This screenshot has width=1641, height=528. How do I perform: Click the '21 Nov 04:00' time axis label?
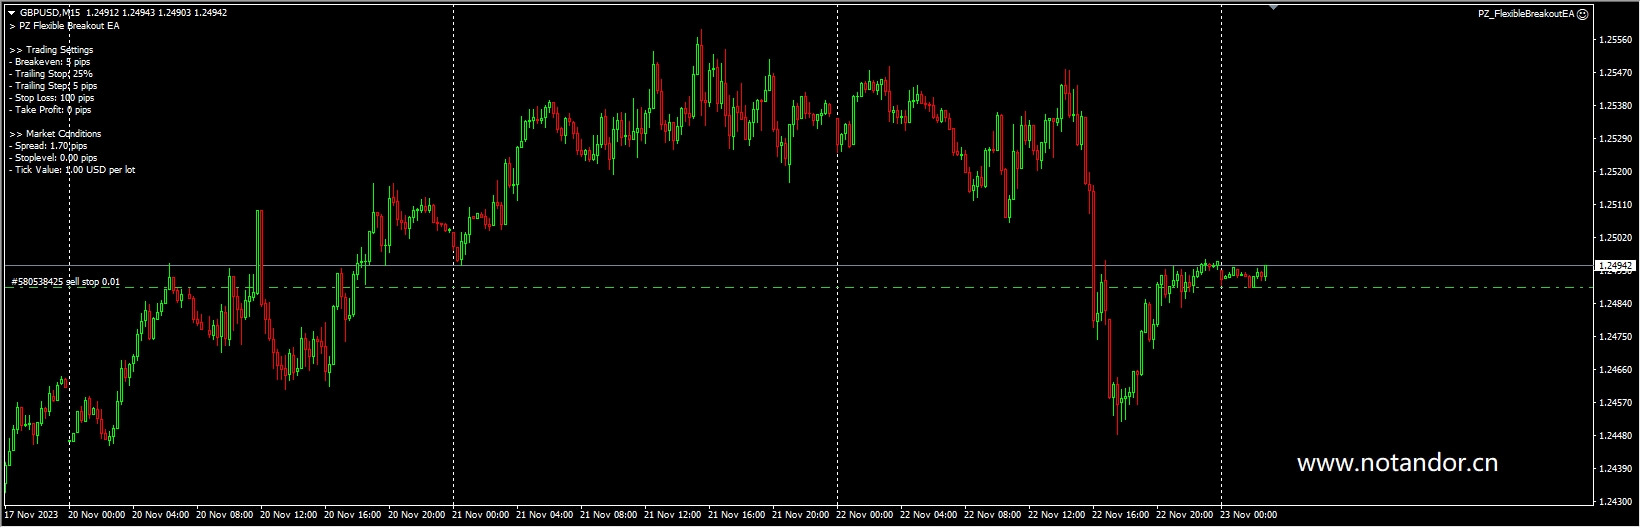point(545,516)
